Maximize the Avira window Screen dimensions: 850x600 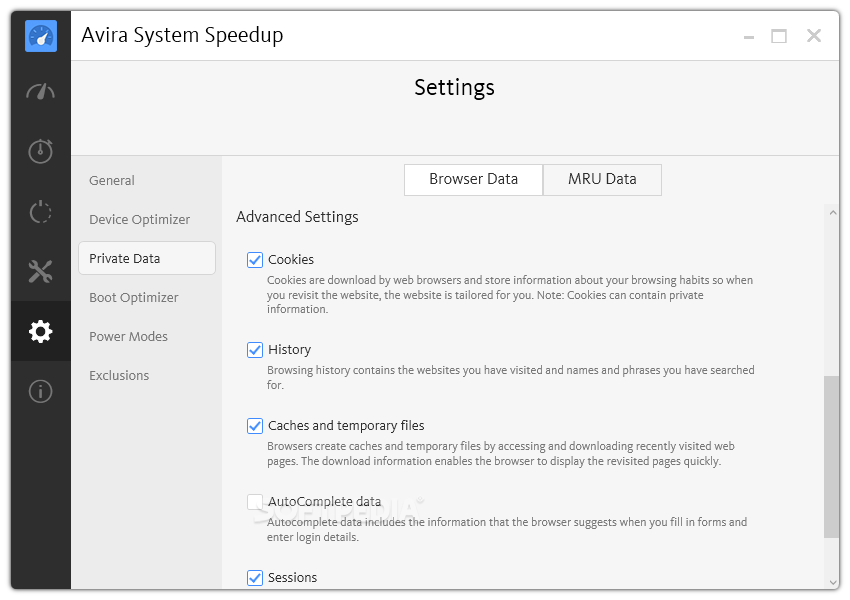779,36
